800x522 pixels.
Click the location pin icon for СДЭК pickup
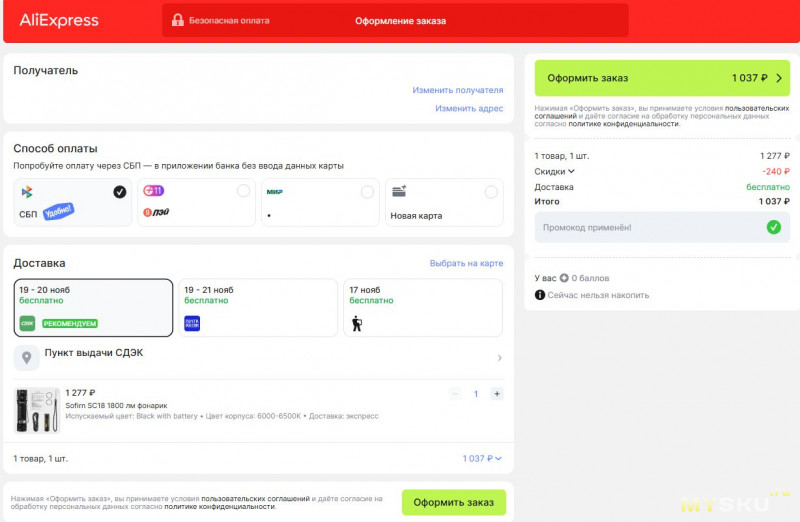(x=26, y=357)
